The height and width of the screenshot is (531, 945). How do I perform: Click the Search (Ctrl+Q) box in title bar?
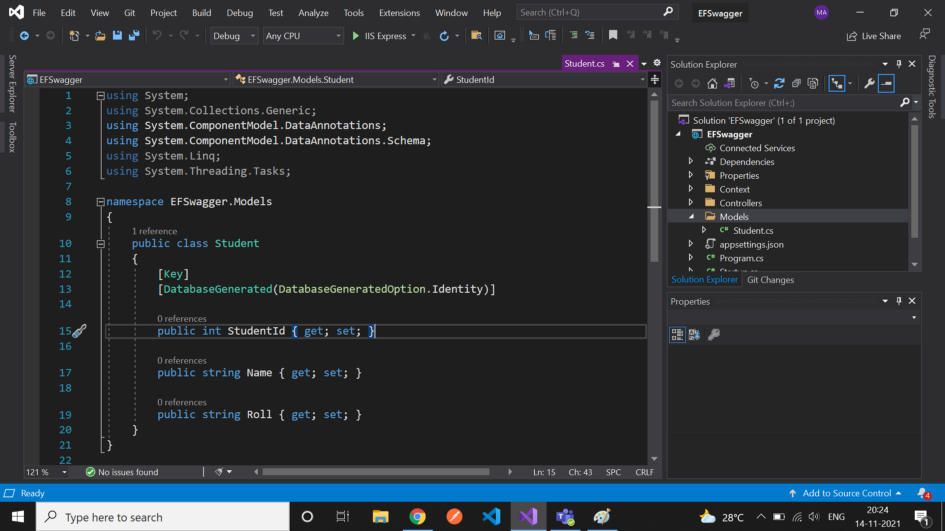(x=597, y=12)
